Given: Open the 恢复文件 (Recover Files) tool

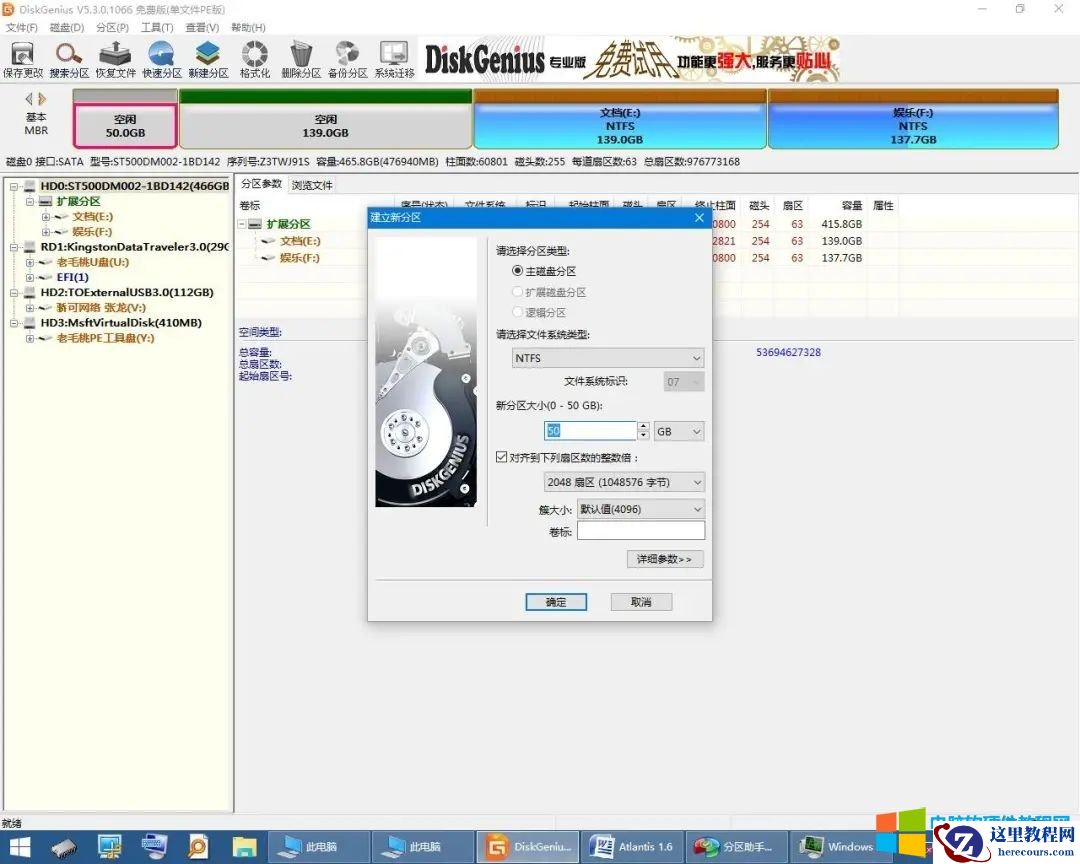Looking at the screenshot, I should (115, 59).
